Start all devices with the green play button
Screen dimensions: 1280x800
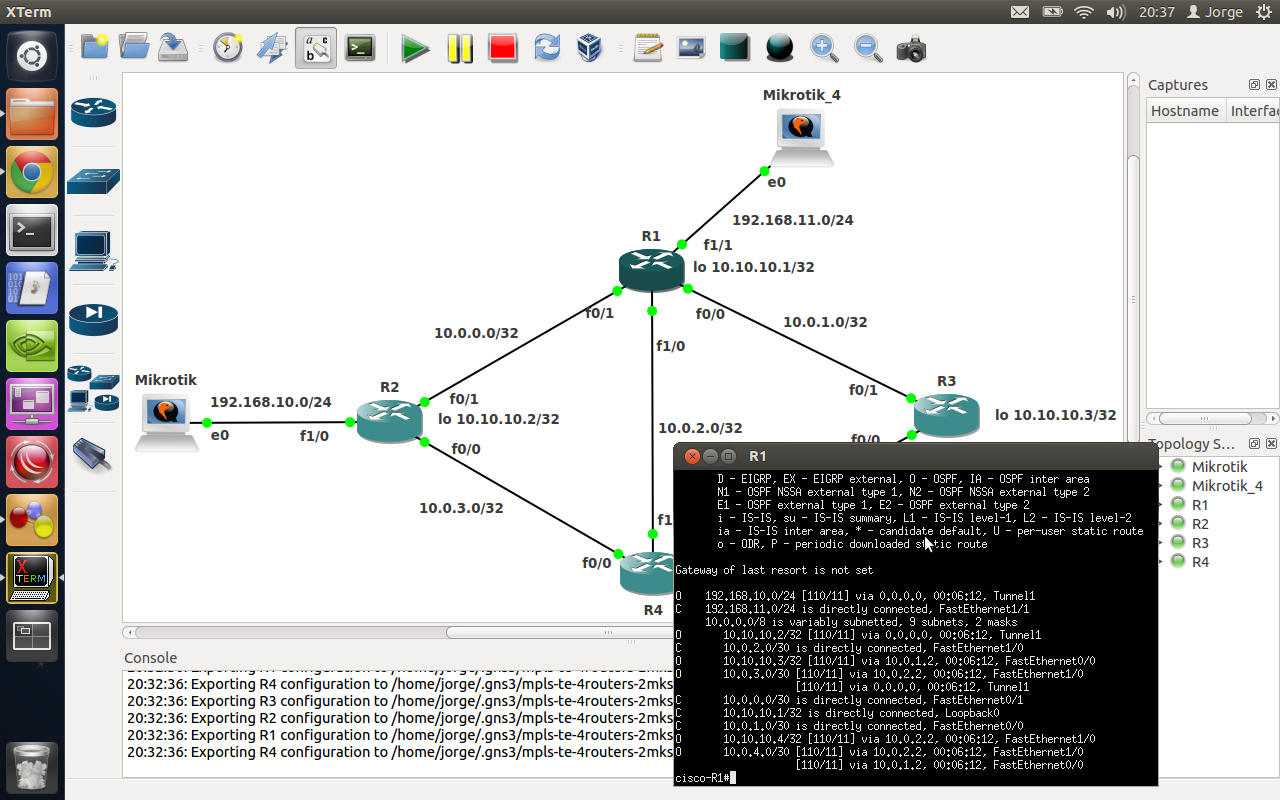click(x=415, y=48)
